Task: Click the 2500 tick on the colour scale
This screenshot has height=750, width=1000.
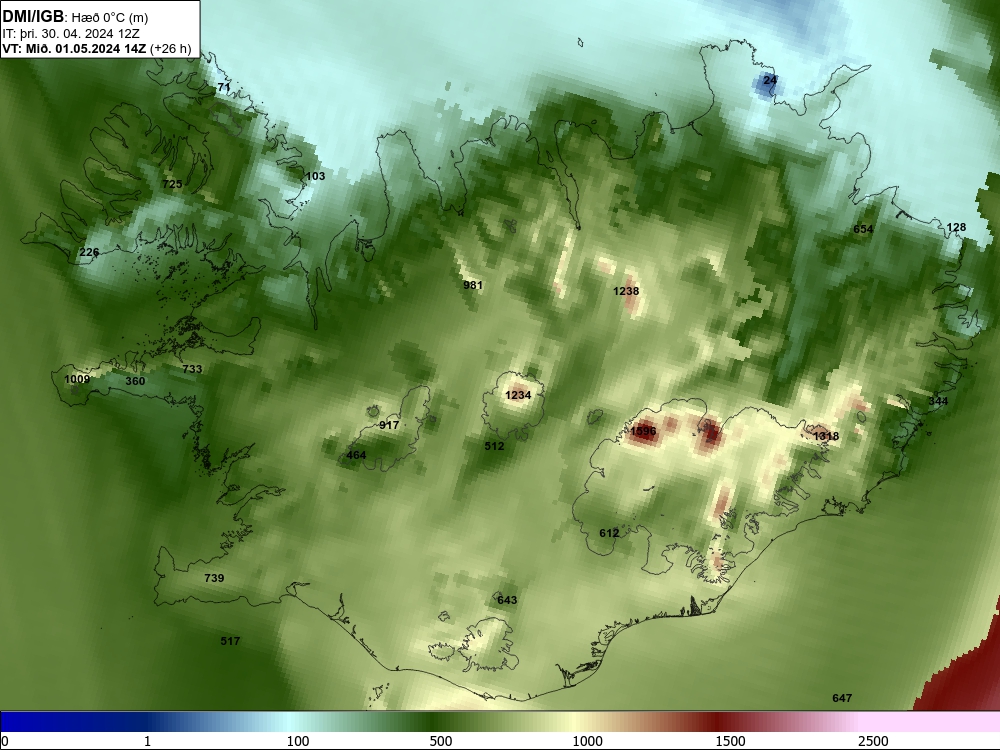Action: tap(873, 741)
